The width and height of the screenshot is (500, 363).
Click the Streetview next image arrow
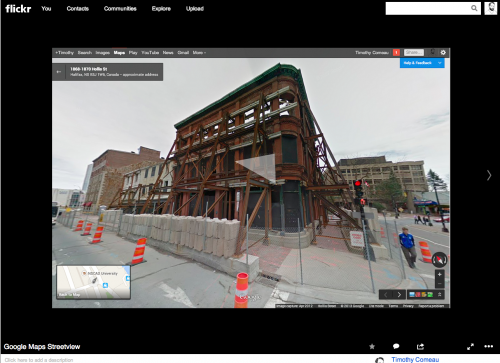pyautogui.click(x=399, y=294)
